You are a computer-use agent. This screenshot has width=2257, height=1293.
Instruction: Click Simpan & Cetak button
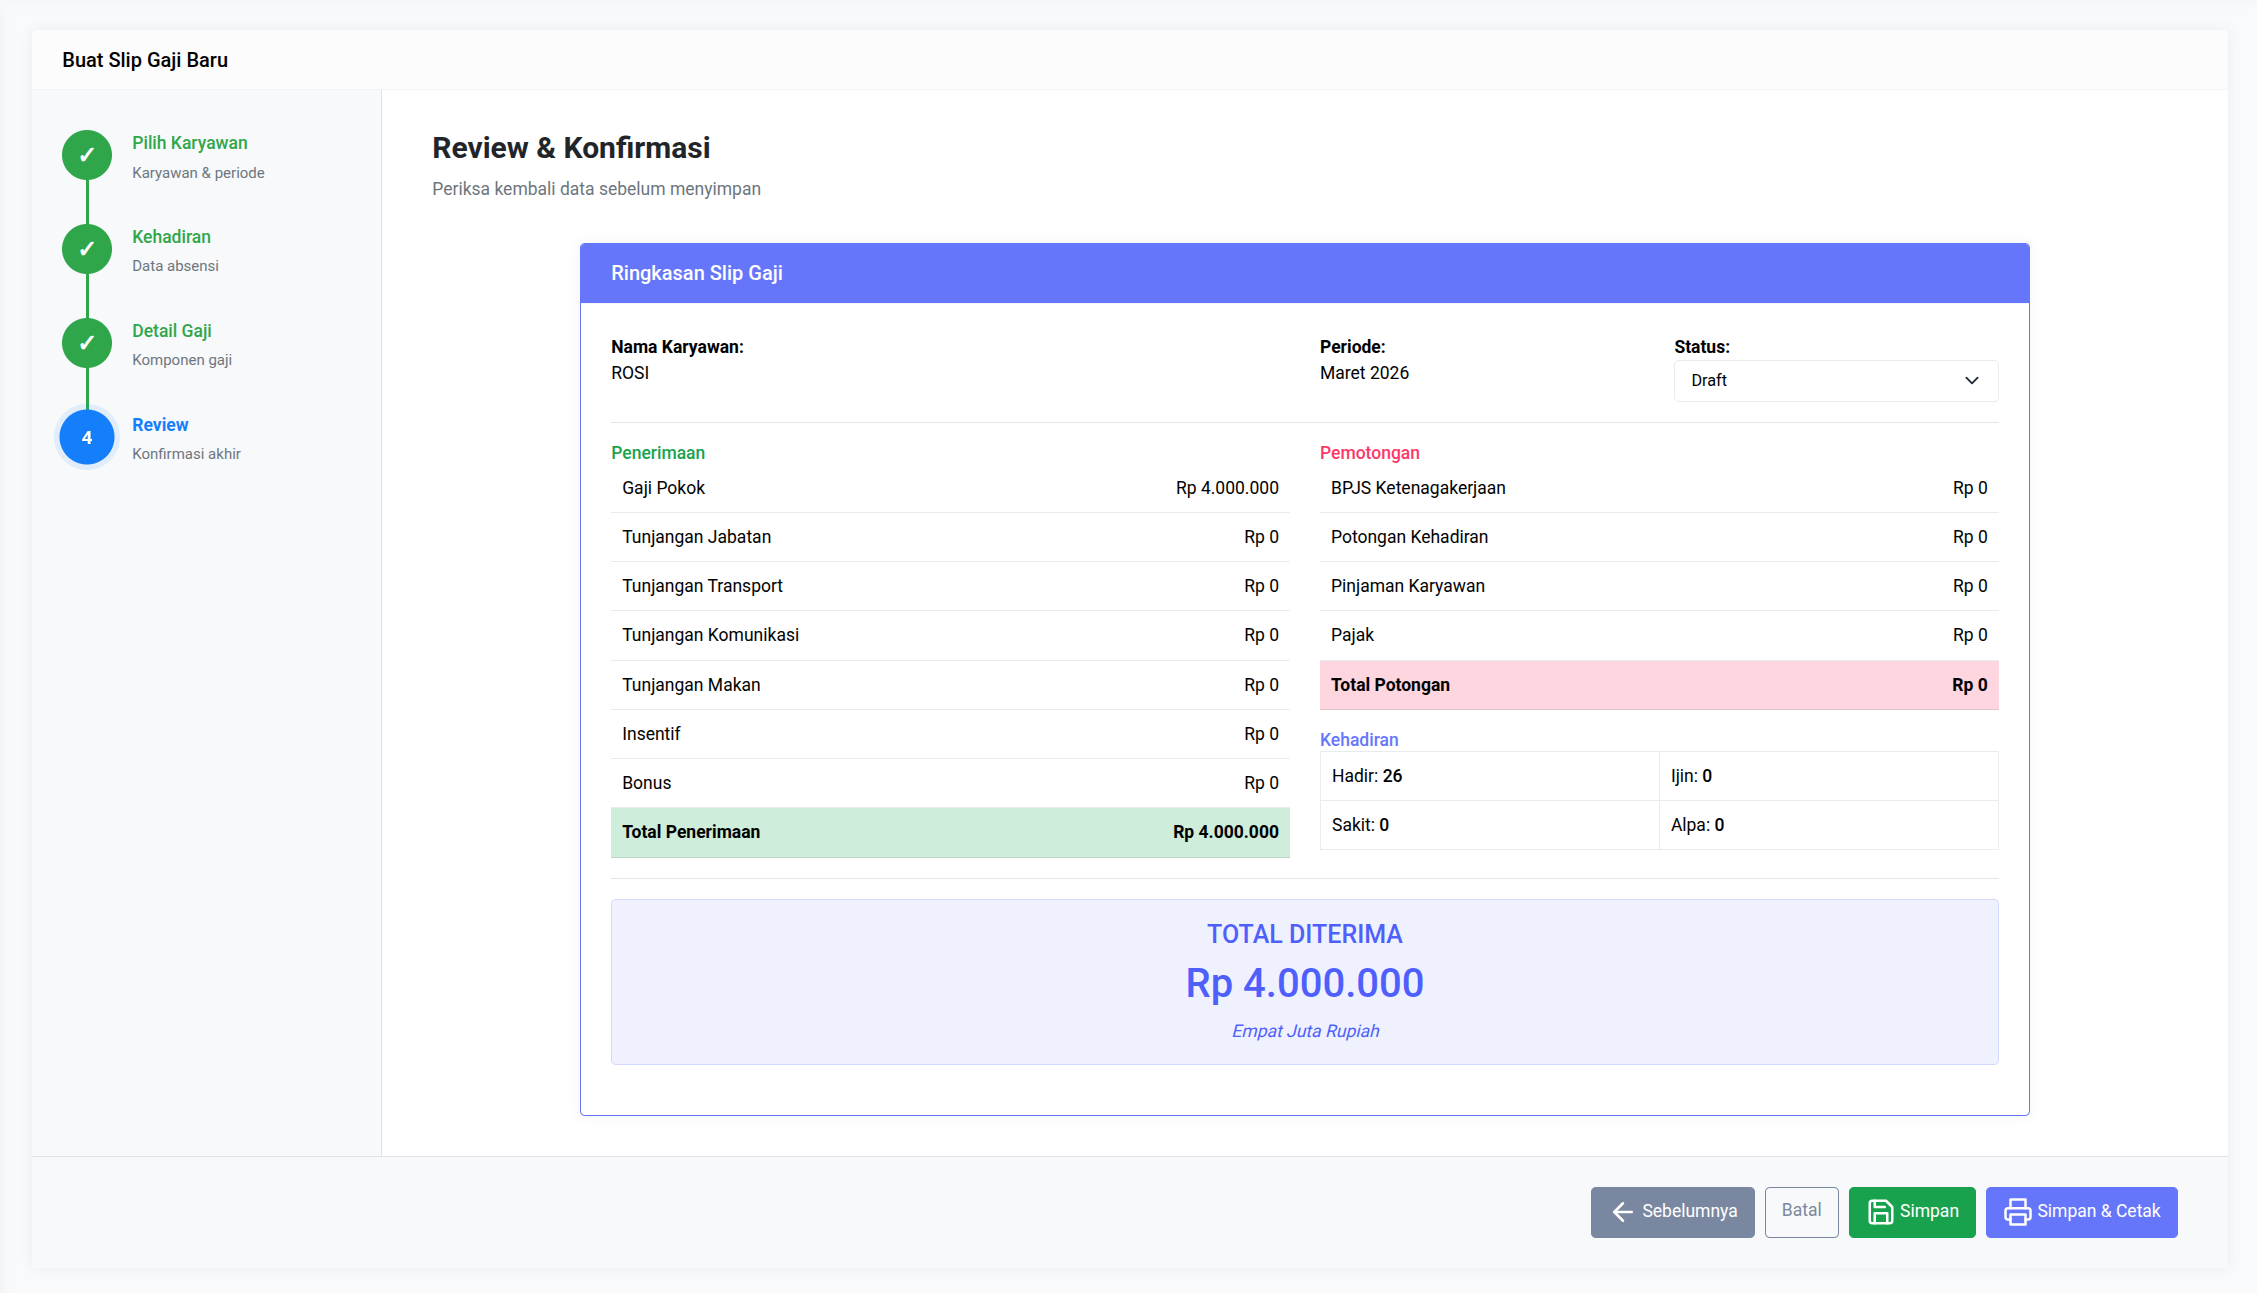[2081, 1212]
